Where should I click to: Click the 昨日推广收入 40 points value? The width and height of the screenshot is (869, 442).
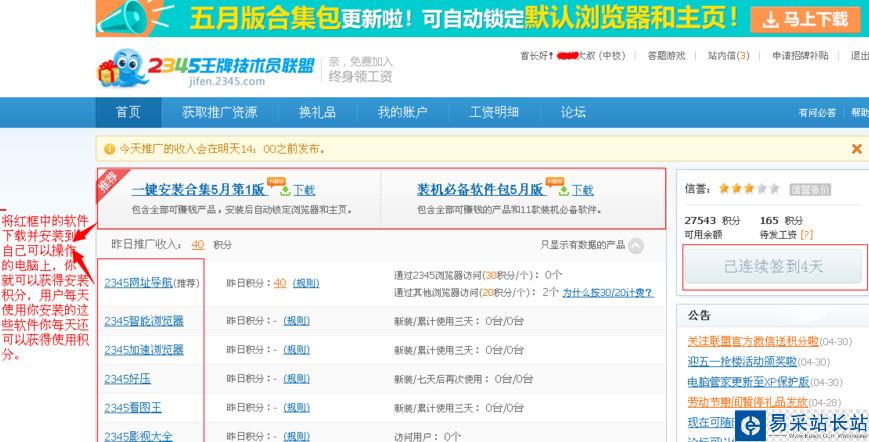tap(198, 245)
